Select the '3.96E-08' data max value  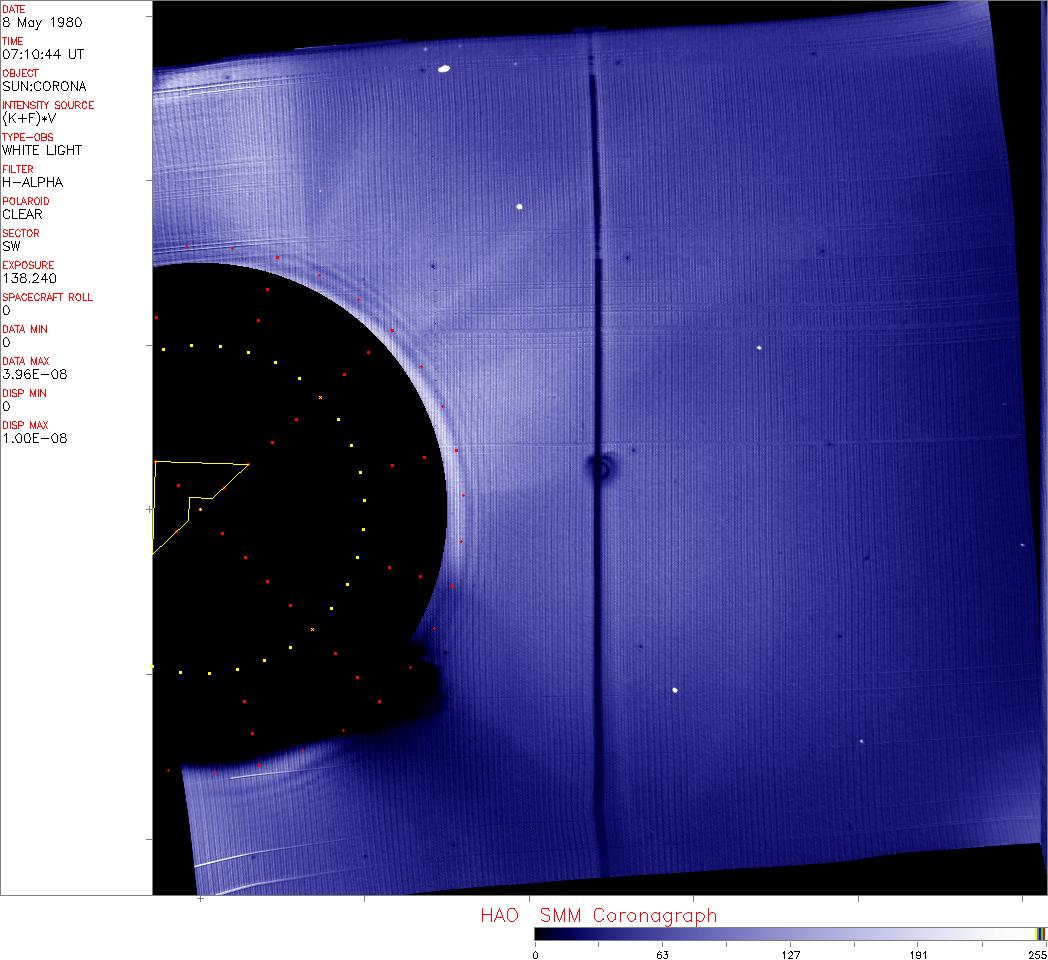[30, 374]
